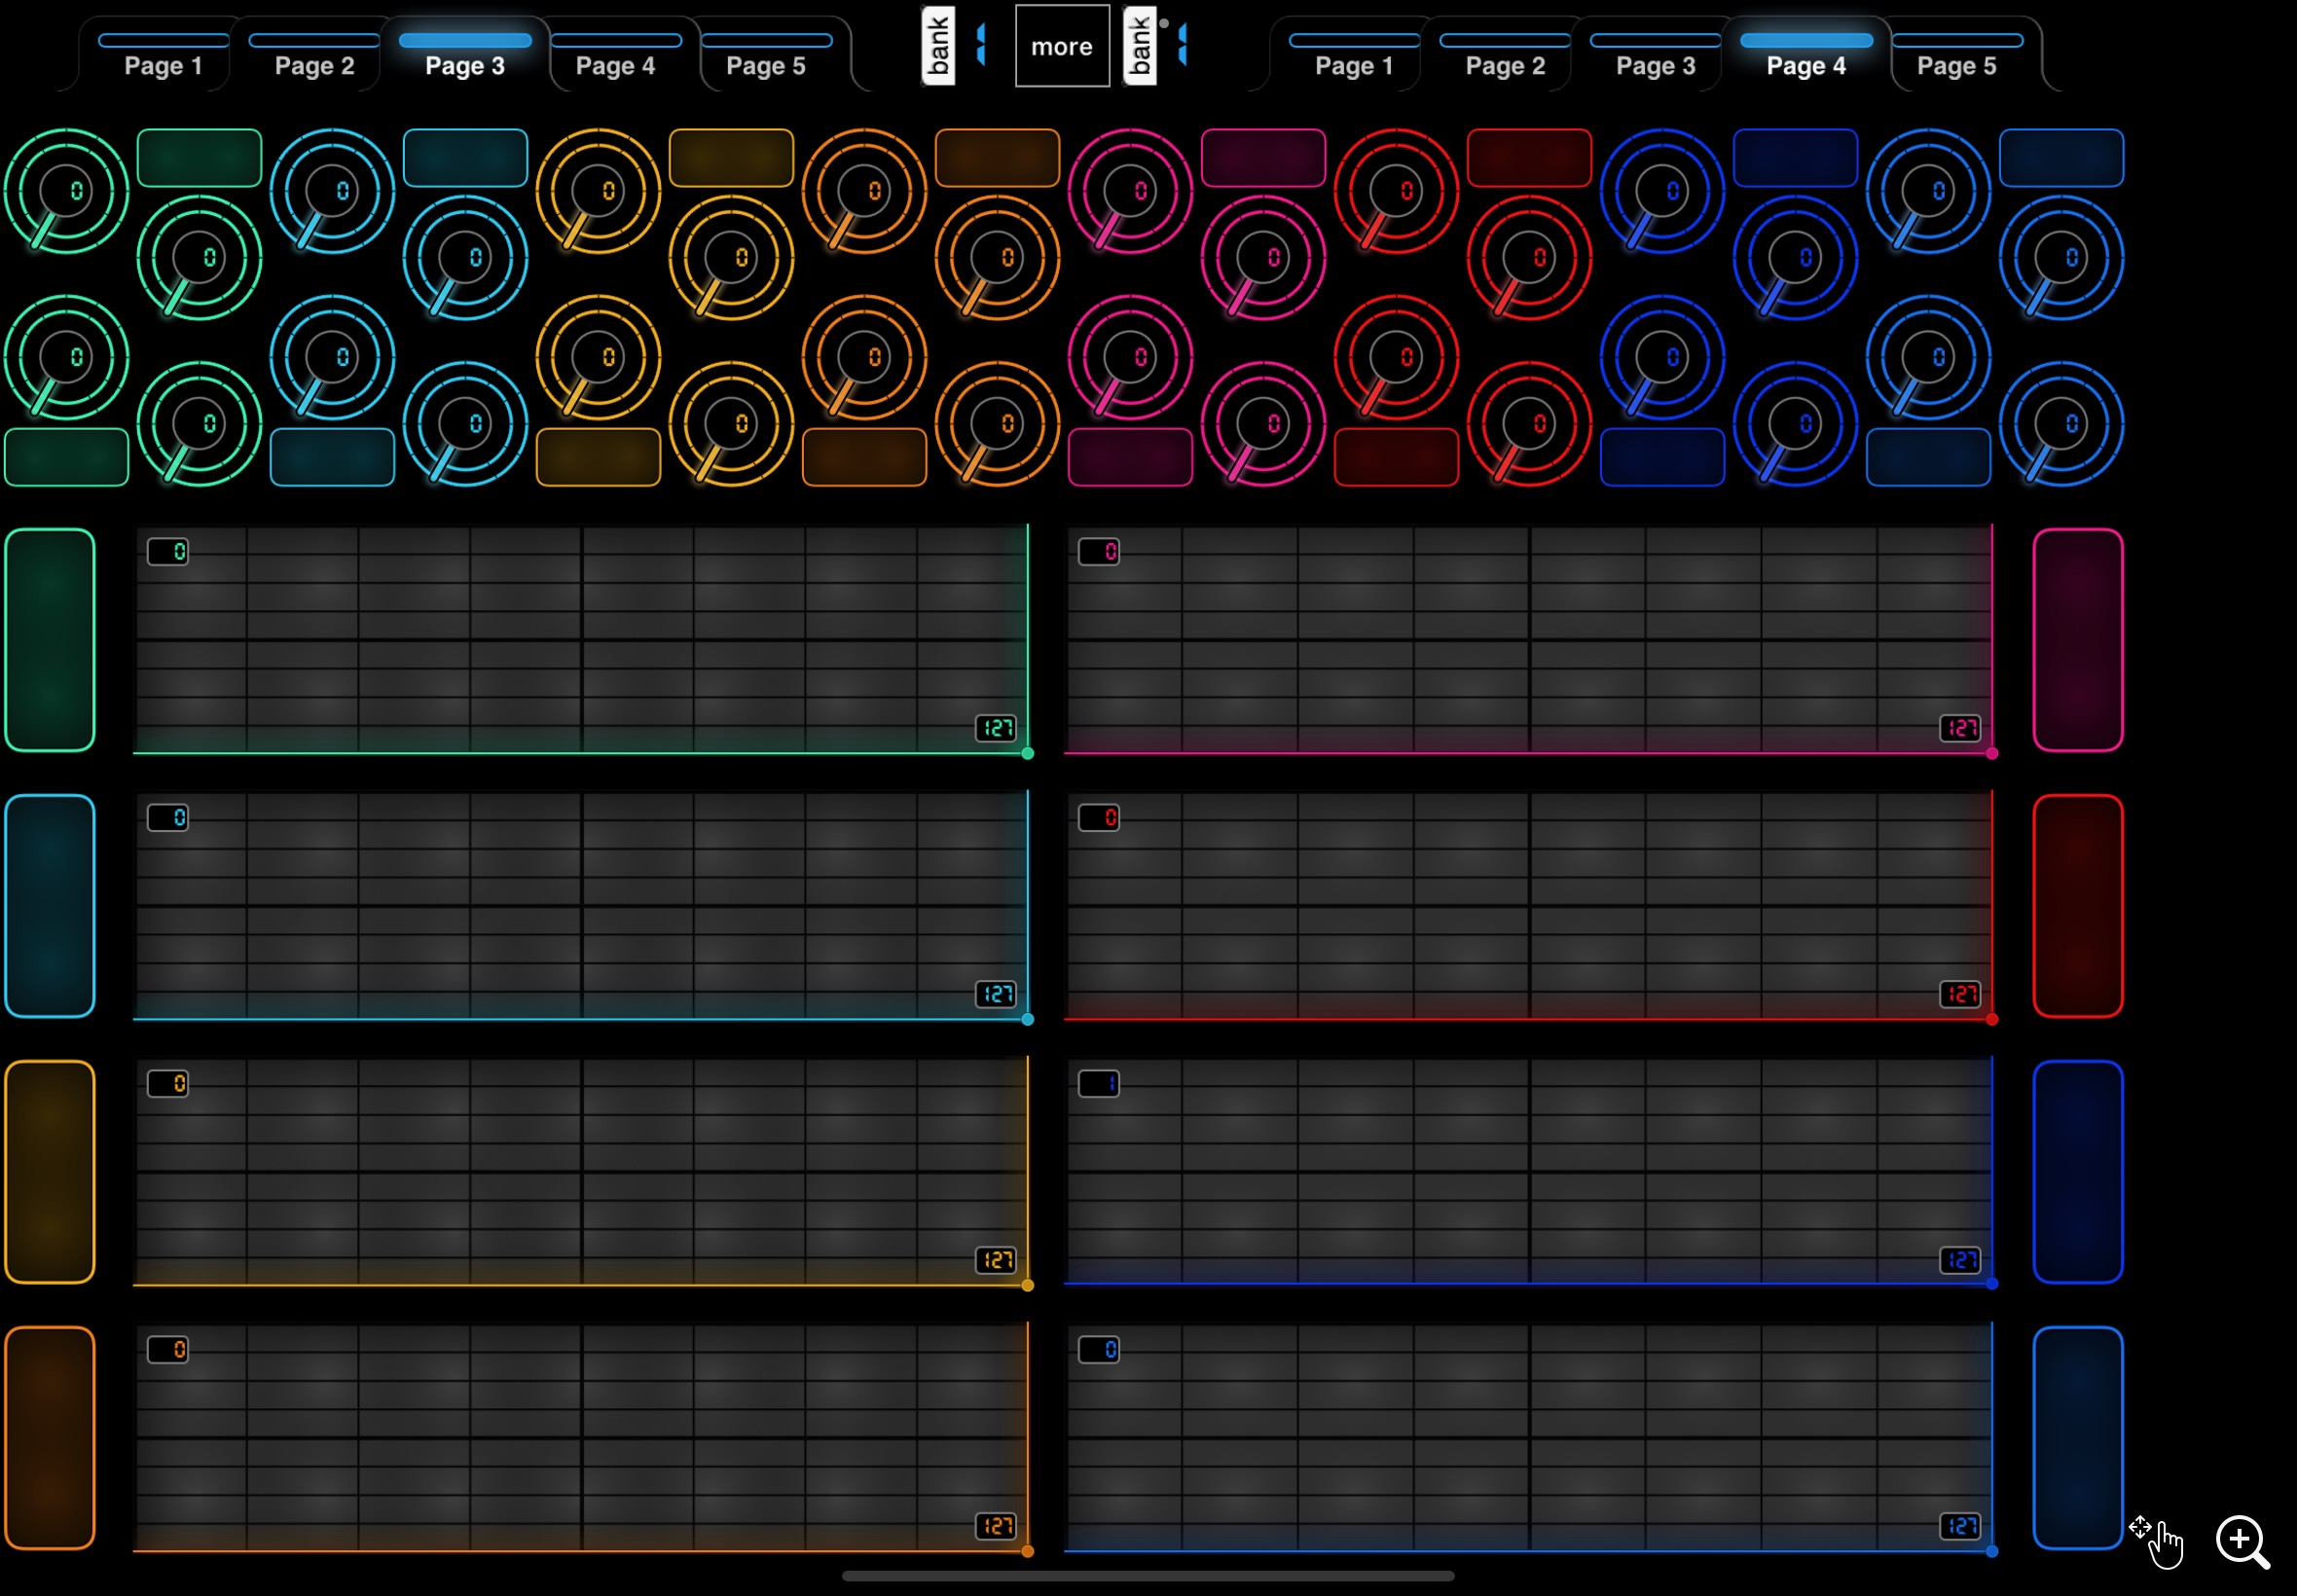Screen dimensions: 2297x1596
Task: Click the lowest light blue knob
Action: point(2061,424)
